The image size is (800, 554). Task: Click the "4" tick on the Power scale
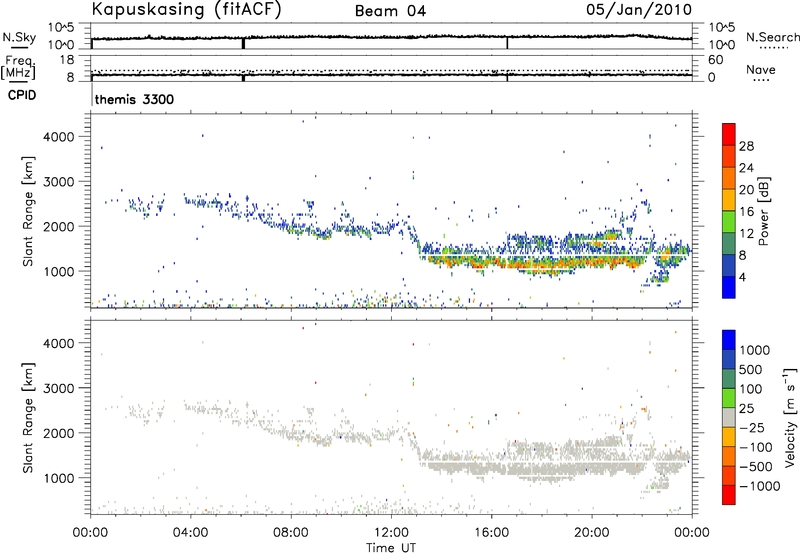pyautogui.click(x=742, y=277)
